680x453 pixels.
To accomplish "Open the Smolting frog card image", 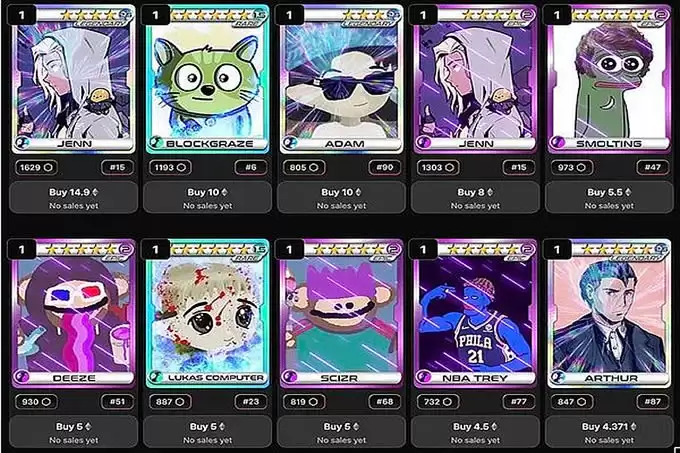I will coord(609,79).
